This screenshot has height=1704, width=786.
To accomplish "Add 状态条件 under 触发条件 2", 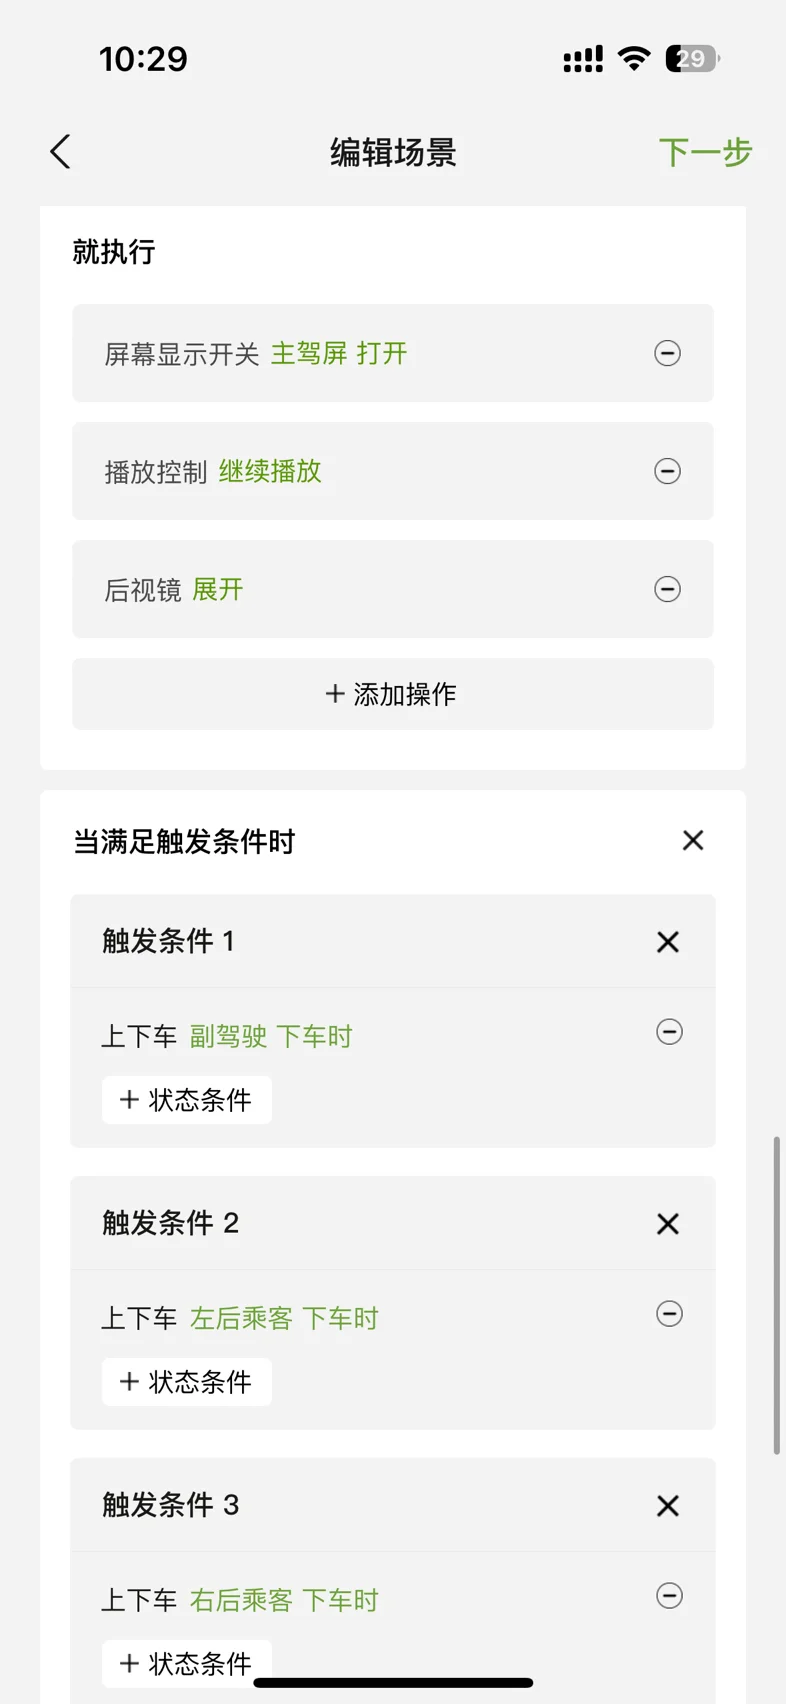I will coord(187,1382).
